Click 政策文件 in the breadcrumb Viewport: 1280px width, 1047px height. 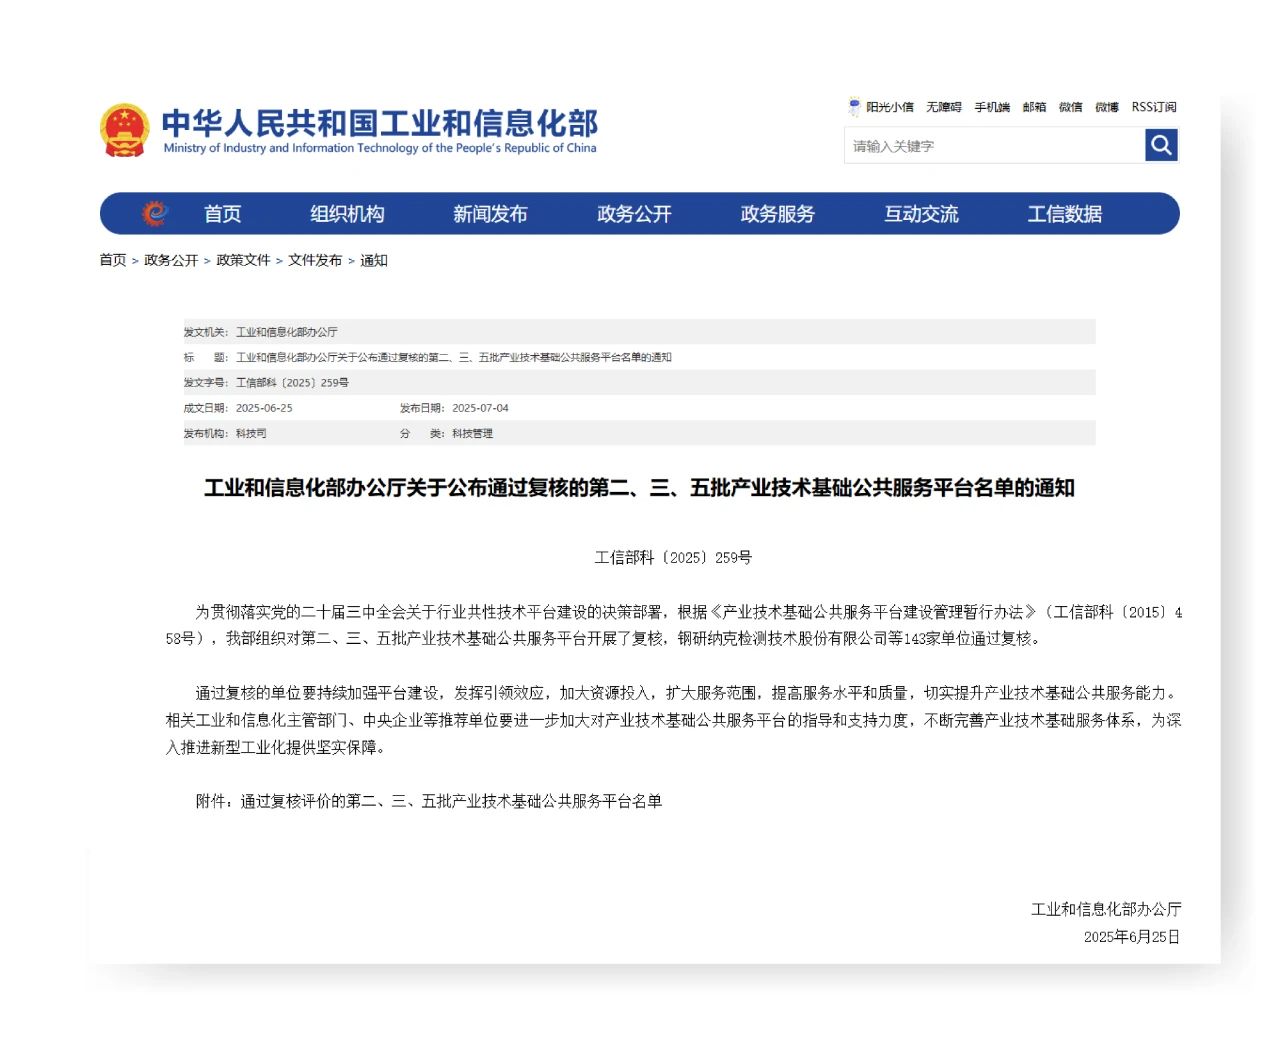(x=243, y=260)
